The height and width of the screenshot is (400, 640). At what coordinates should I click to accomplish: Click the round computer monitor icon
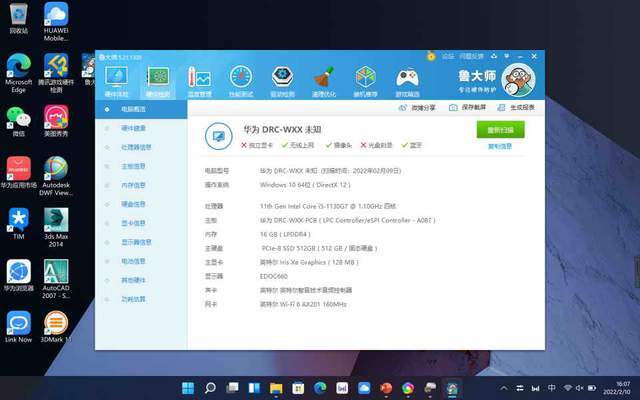coord(219,136)
